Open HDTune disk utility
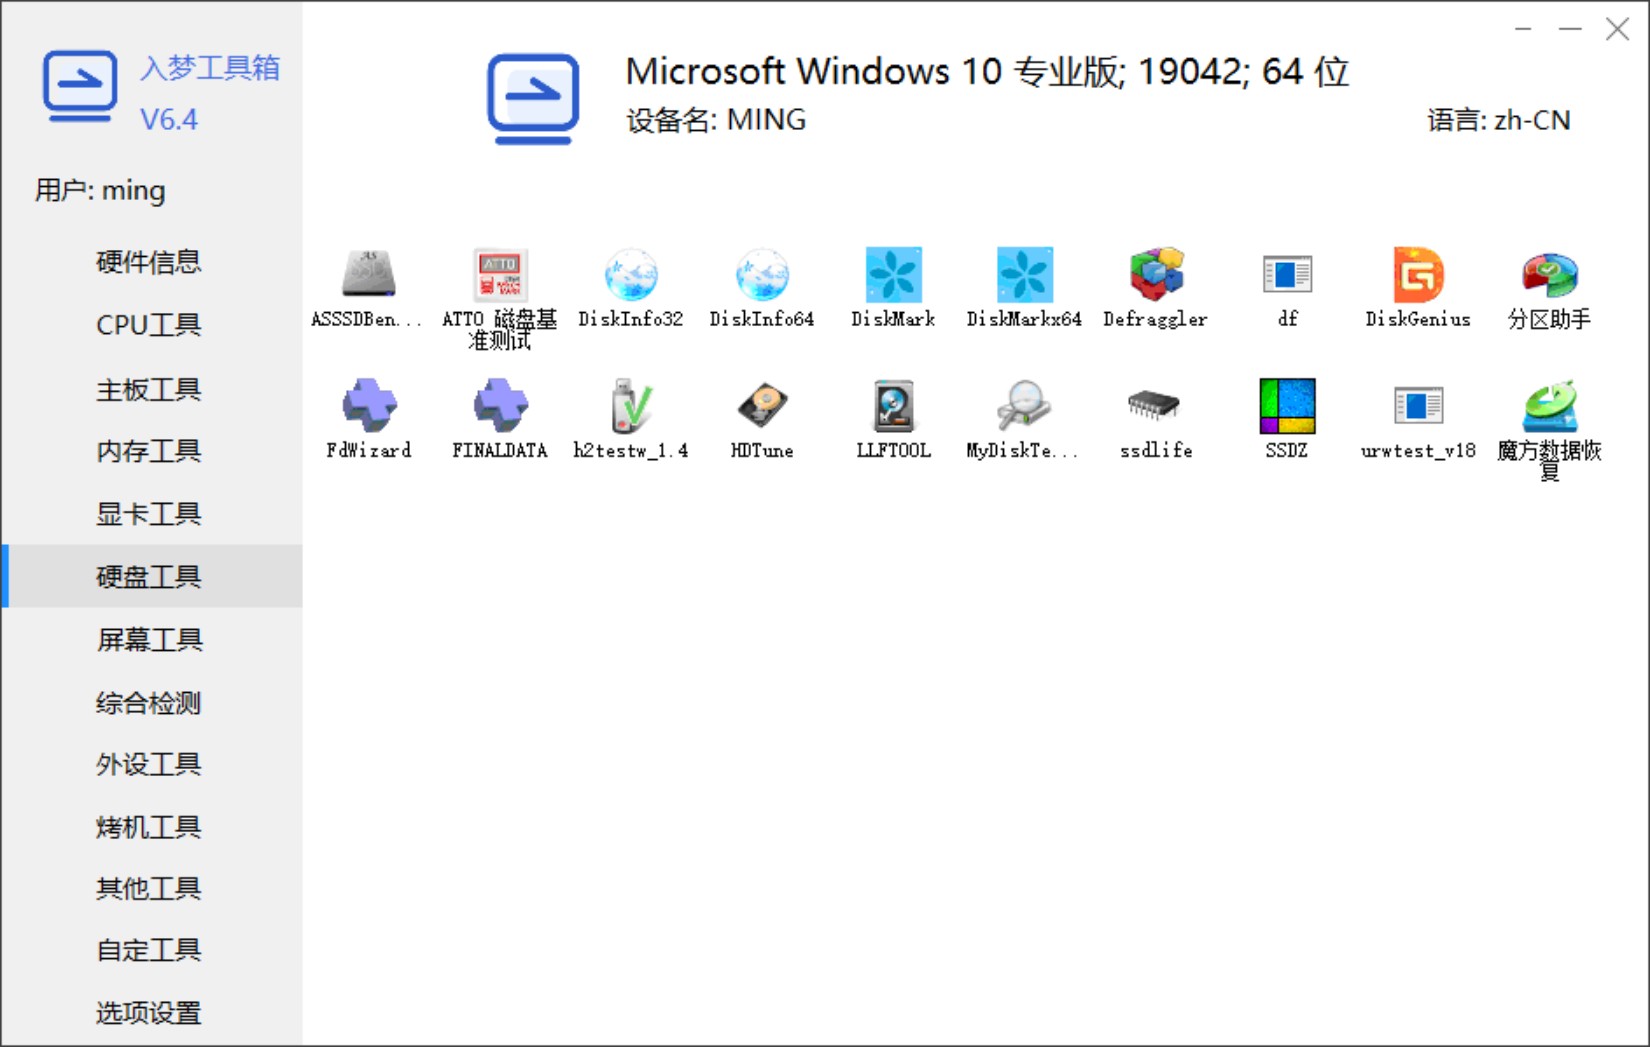1650x1047 pixels. coord(761,405)
